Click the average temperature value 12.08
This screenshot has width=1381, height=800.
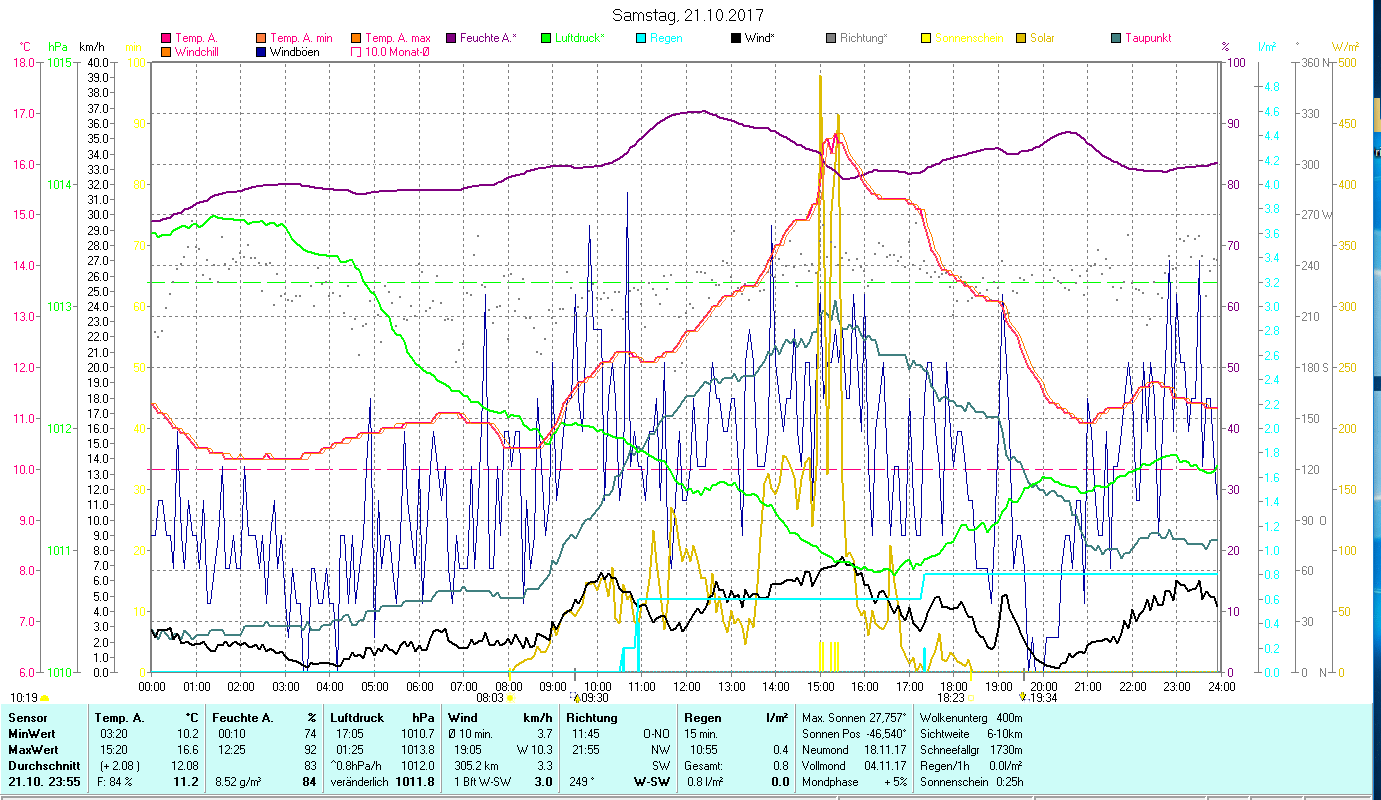coord(184,766)
